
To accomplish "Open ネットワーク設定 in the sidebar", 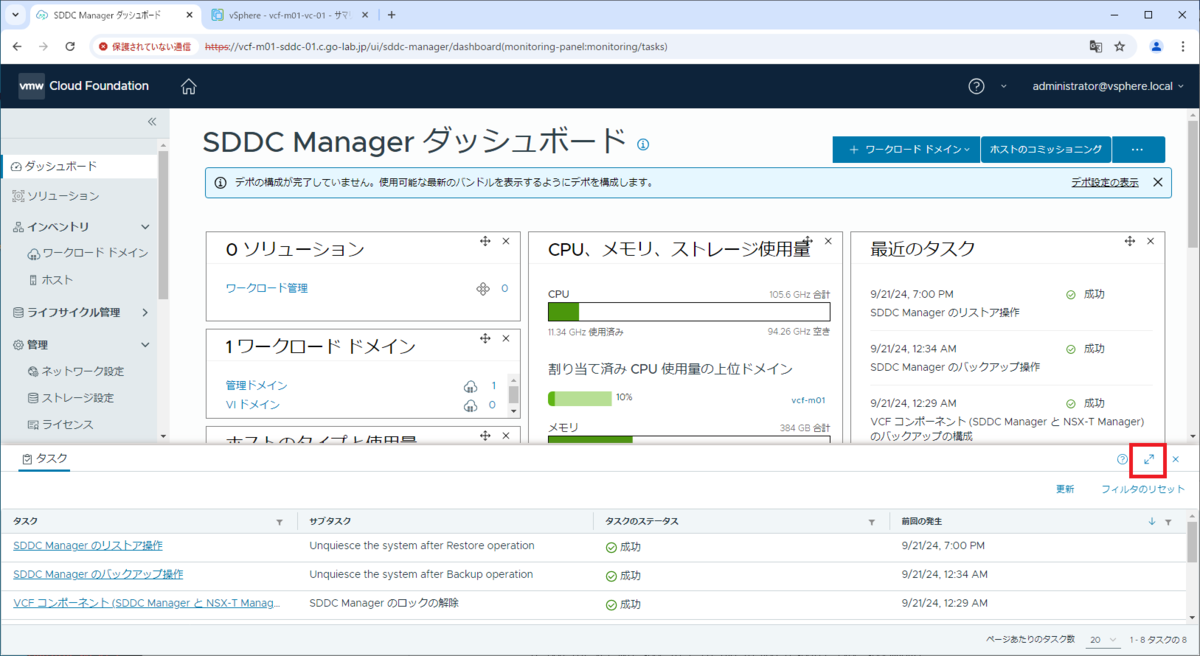I will (x=82, y=371).
